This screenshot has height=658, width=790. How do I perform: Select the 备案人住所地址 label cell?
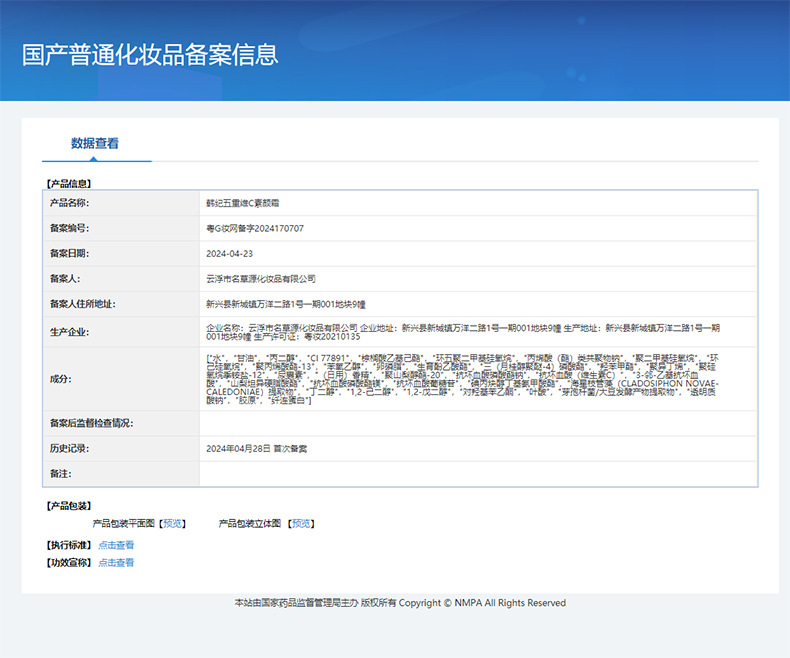click(x=121, y=304)
